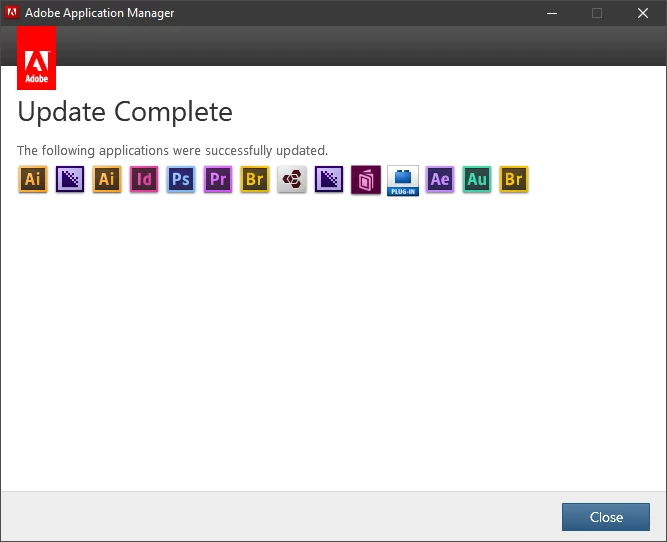Minimize the Adobe Application Manager window
This screenshot has width=667, height=542.
coord(552,13)
